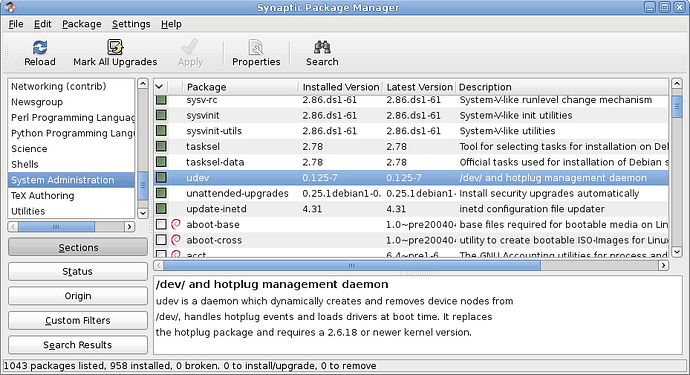
Task: Click package list scroll left arrow
Action: [158, 265]
